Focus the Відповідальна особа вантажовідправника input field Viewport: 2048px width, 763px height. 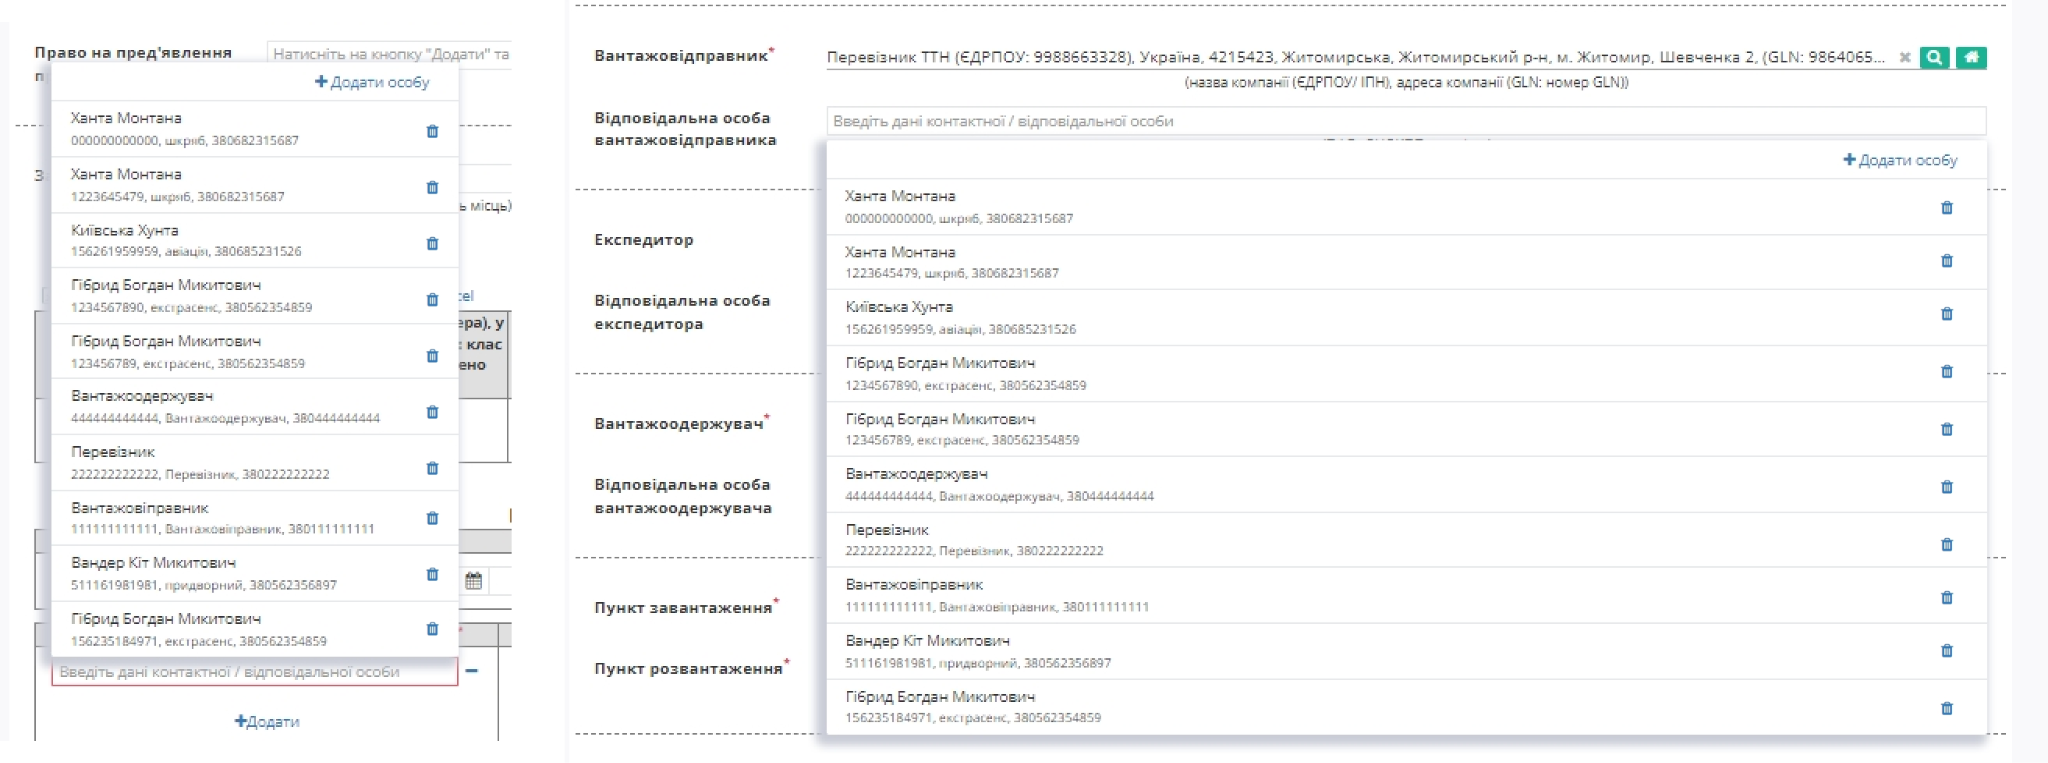click(x=1406, y=121)
